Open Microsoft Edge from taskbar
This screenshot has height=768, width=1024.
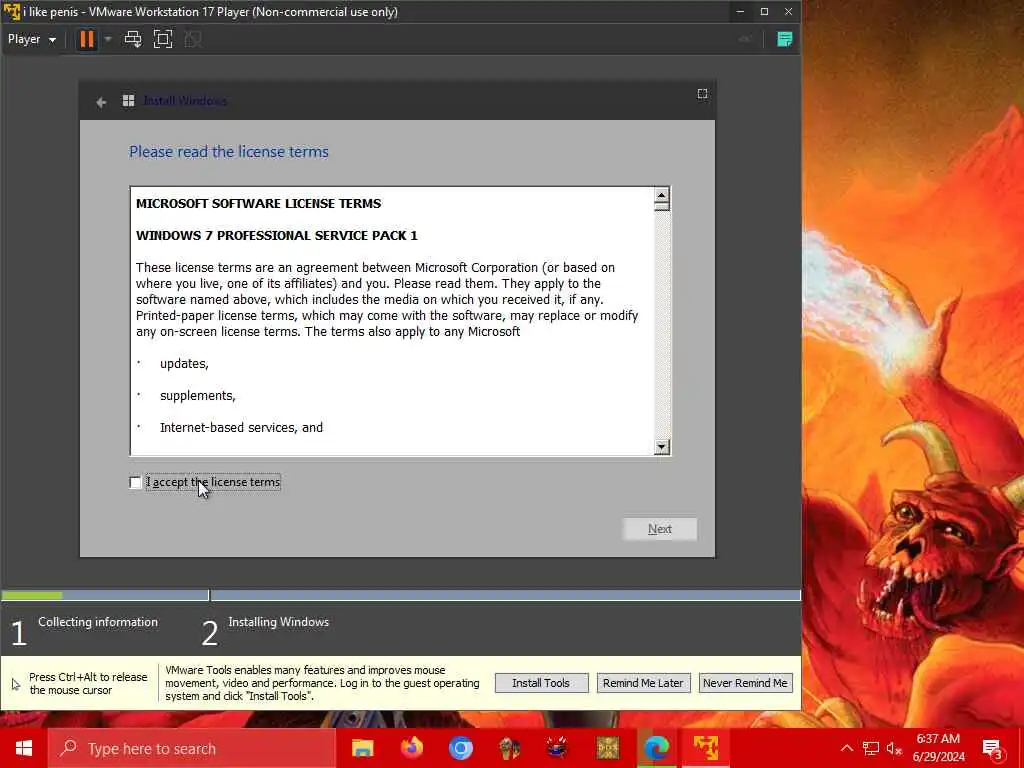pos(656,748)
